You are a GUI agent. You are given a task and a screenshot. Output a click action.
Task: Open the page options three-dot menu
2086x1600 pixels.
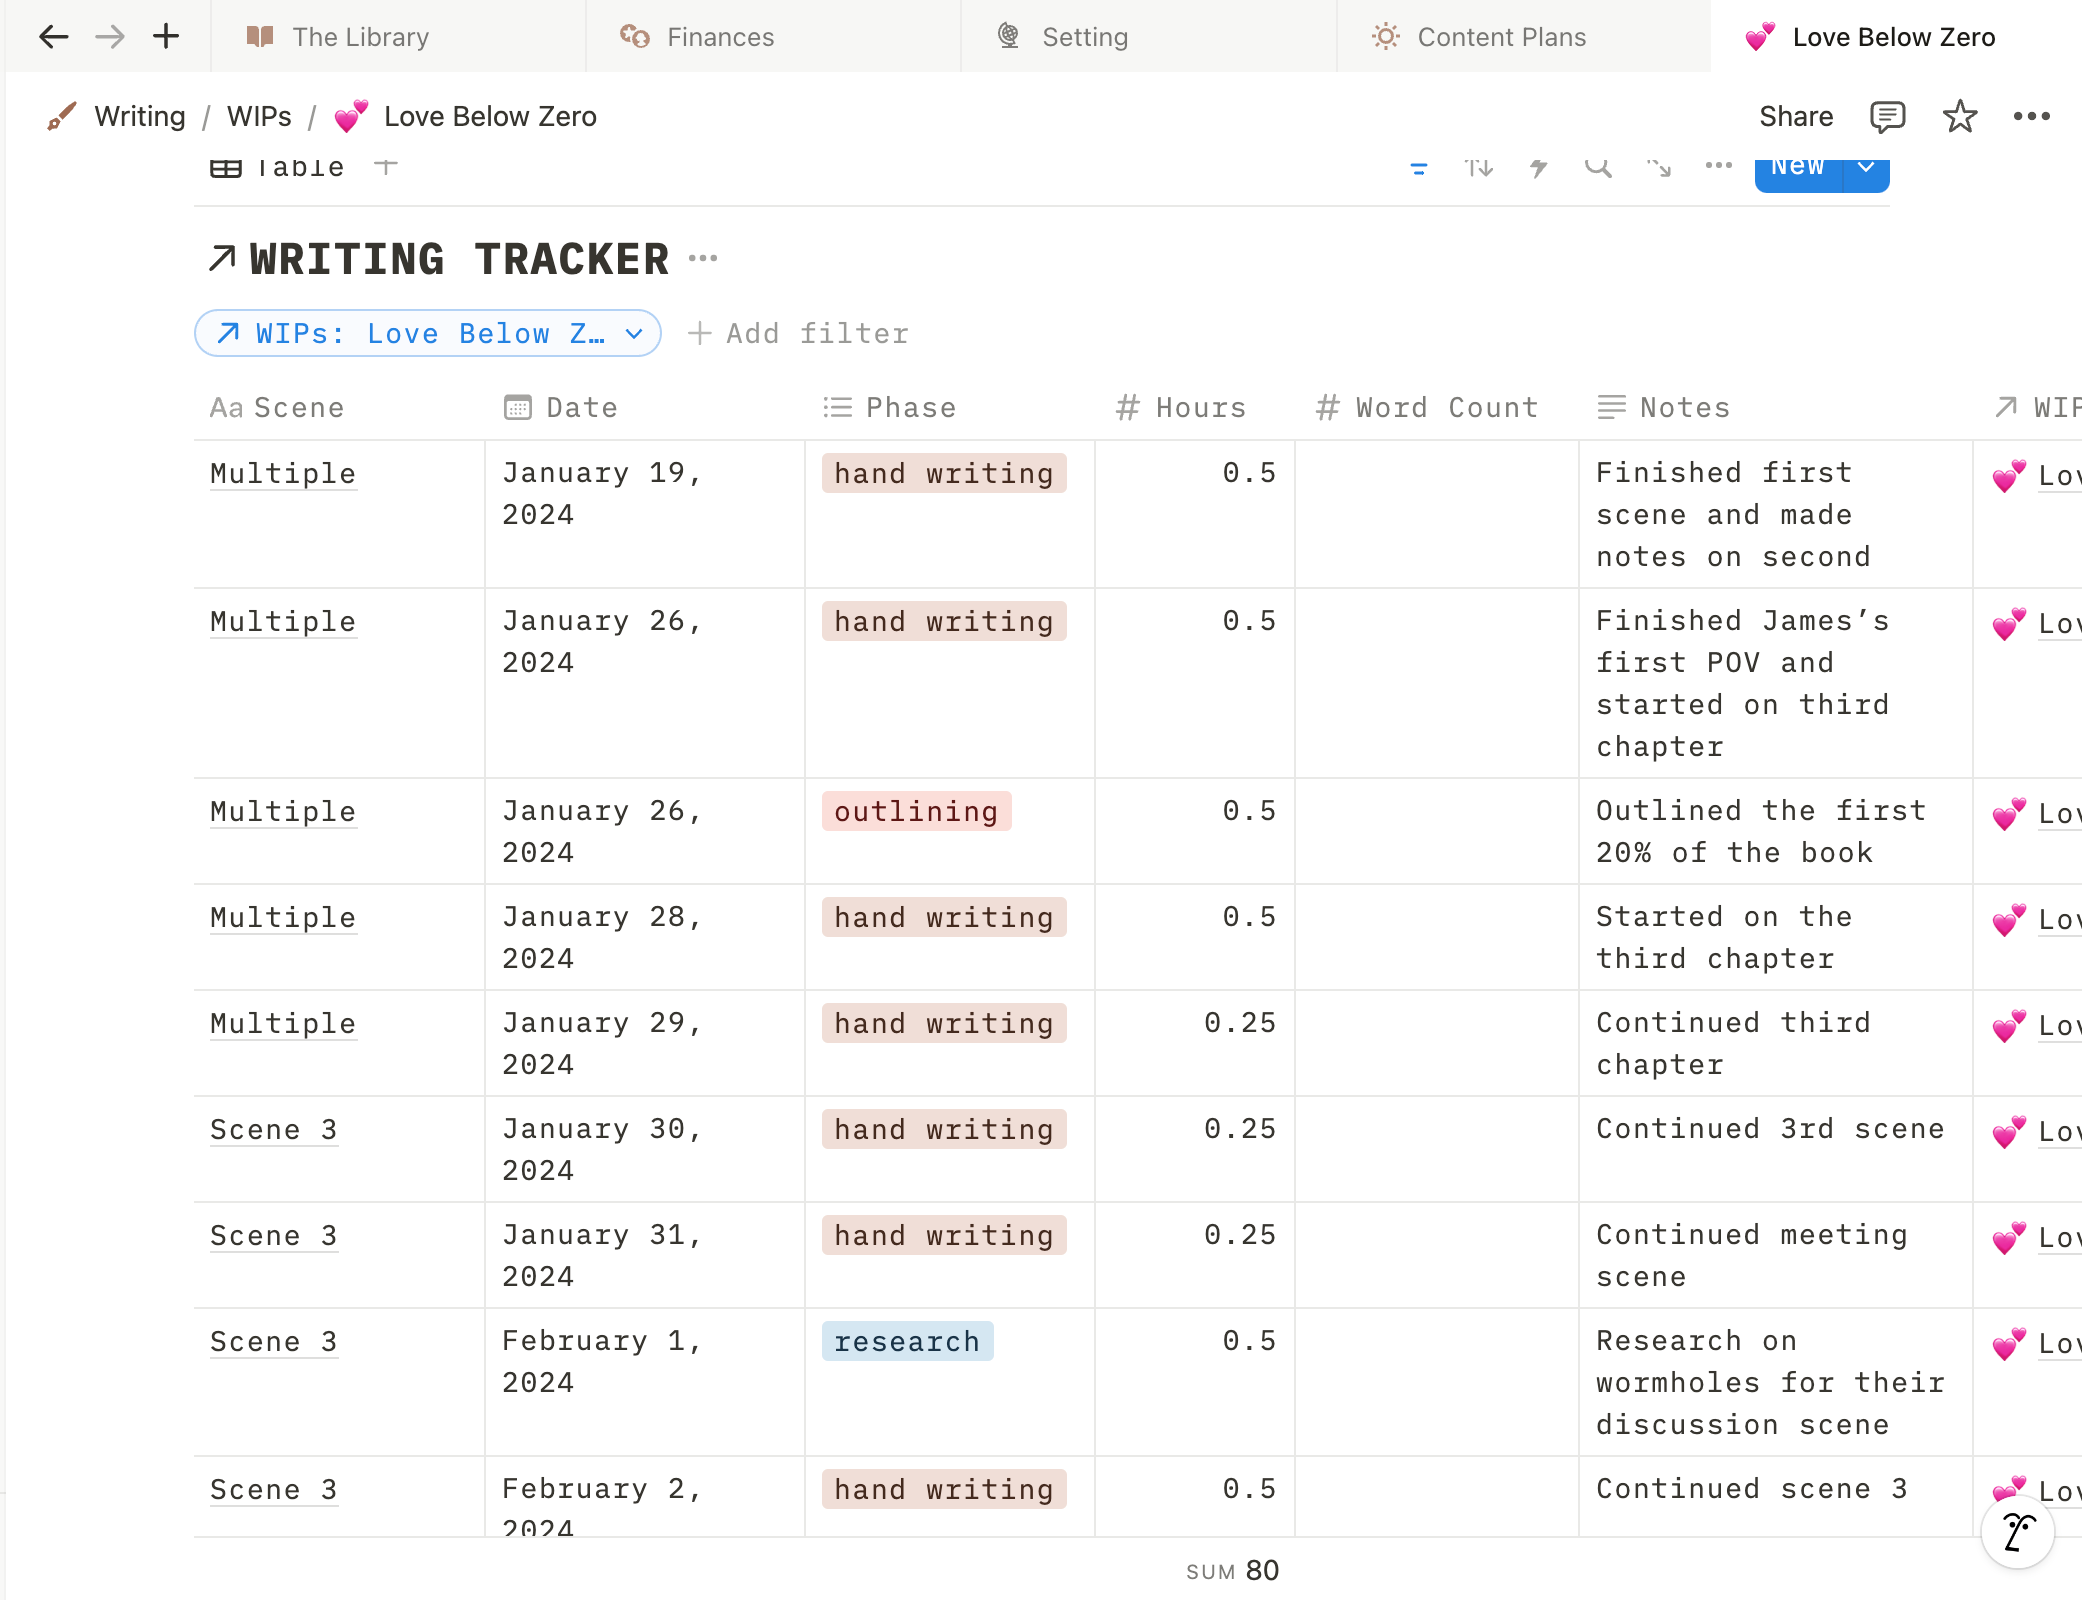coord(2031,117)
